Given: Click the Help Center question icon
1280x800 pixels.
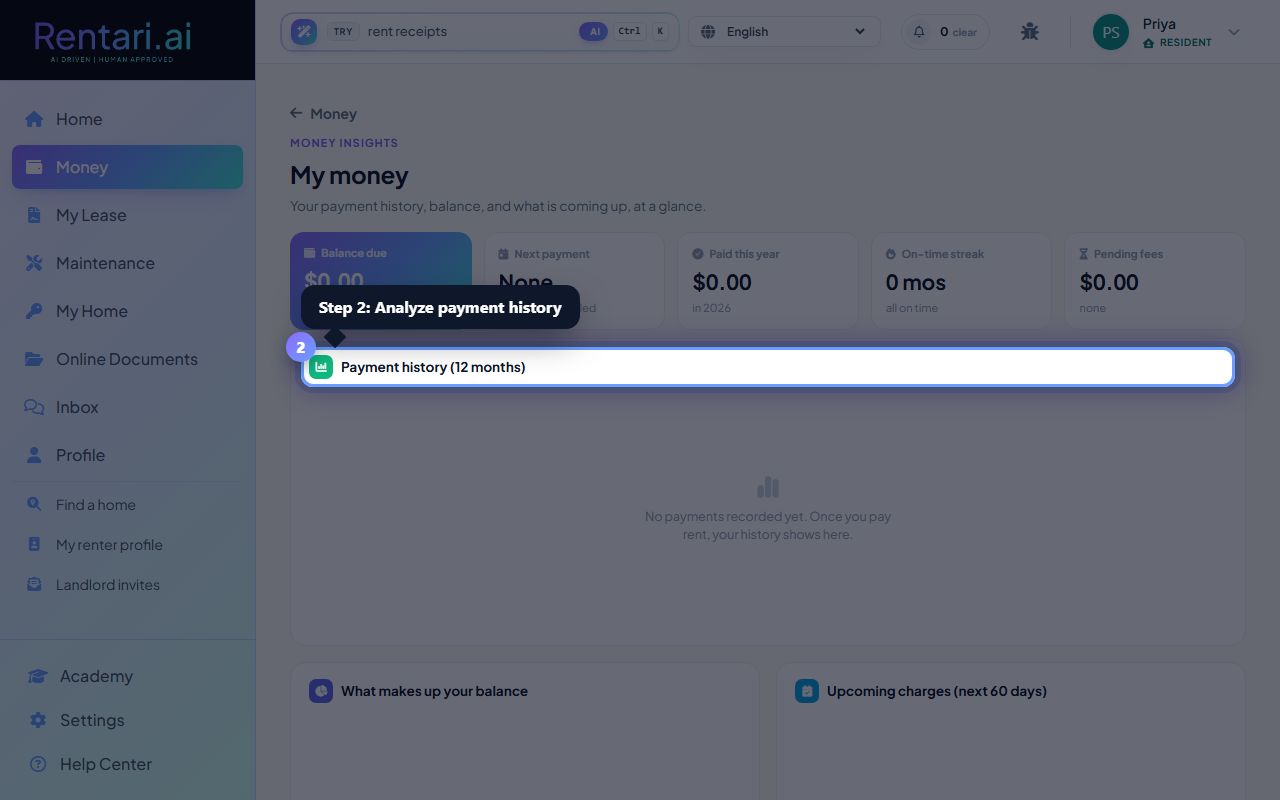Looking at the screenshot, I should click(x=38, y=764).
